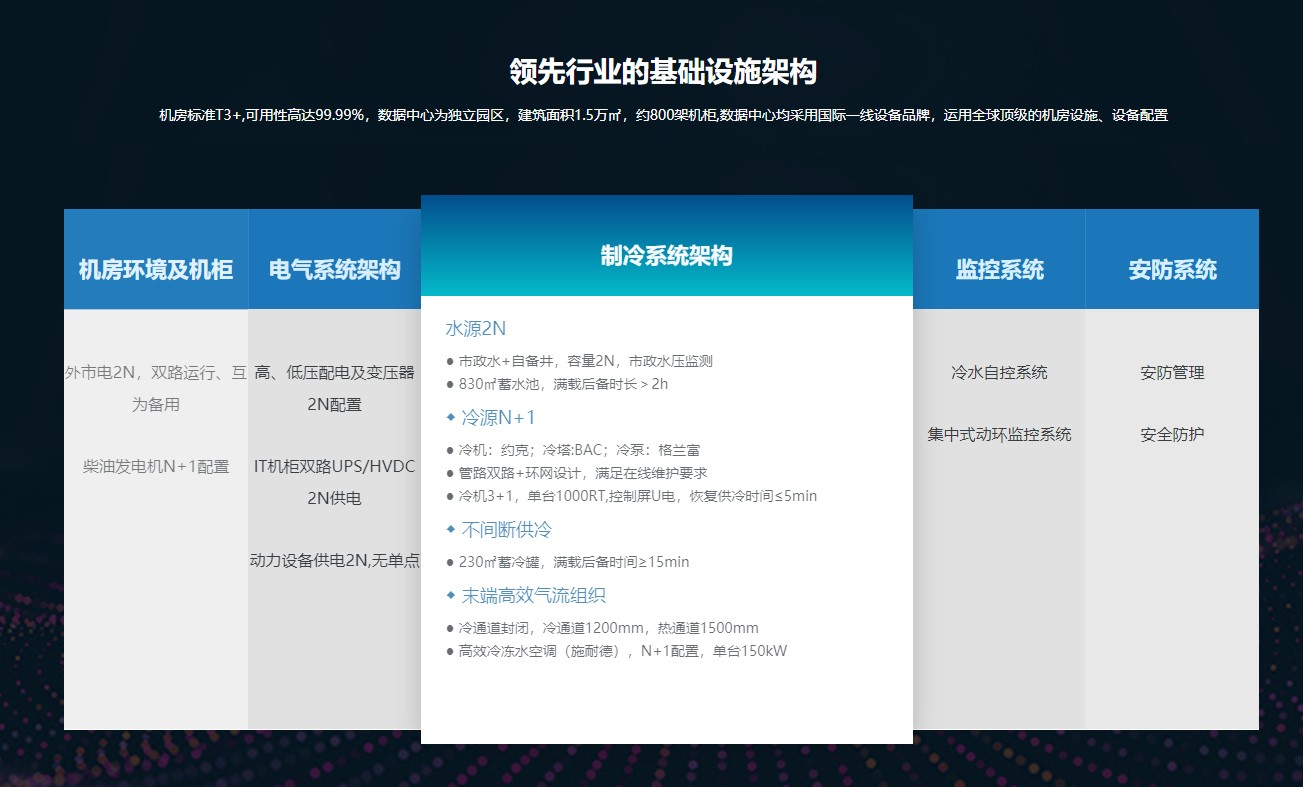Click the 领先行业的基础设施架构 heading
Image resolution: width=1303 pixels, height=787 pixels.
click(x=663, y=72)
